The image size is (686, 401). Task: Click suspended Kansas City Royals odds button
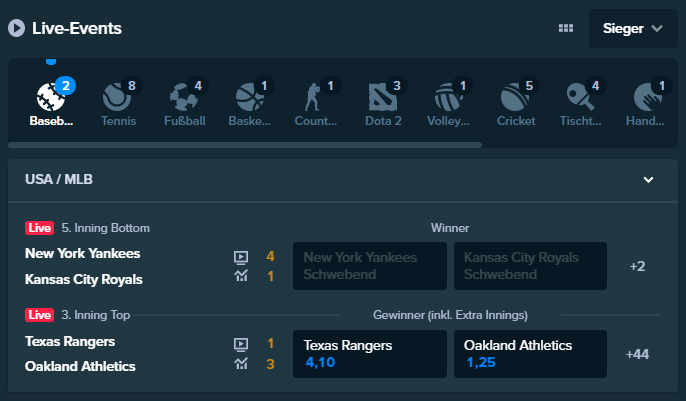(x=530, y=266)
